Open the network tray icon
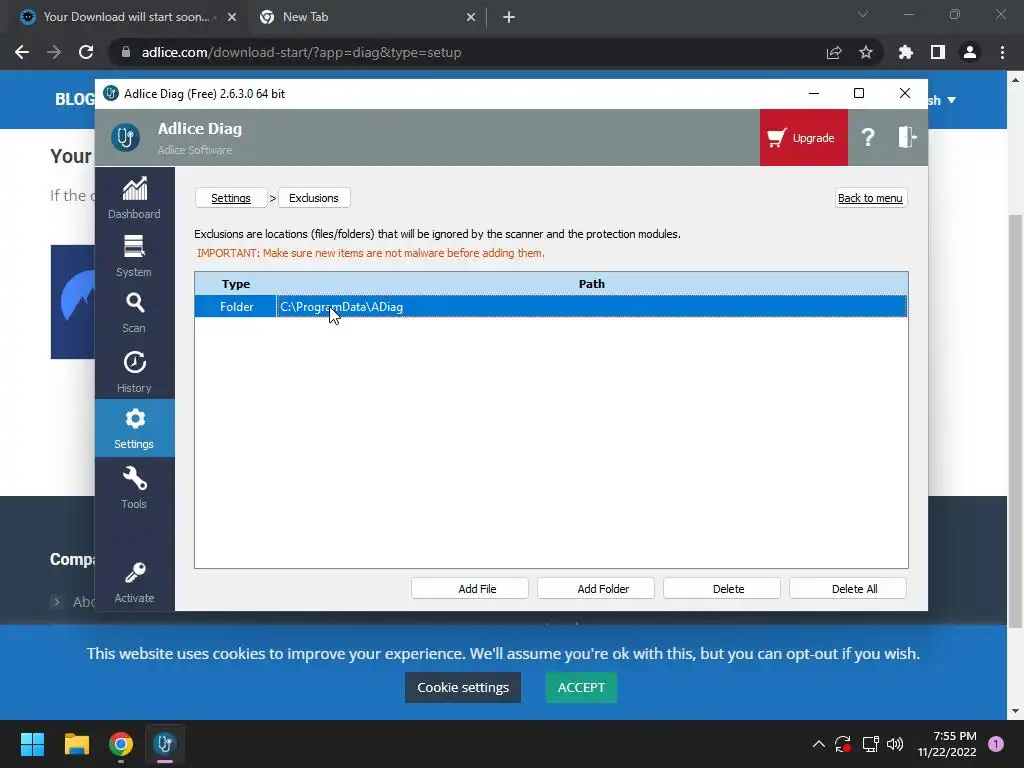 (870, 744)
